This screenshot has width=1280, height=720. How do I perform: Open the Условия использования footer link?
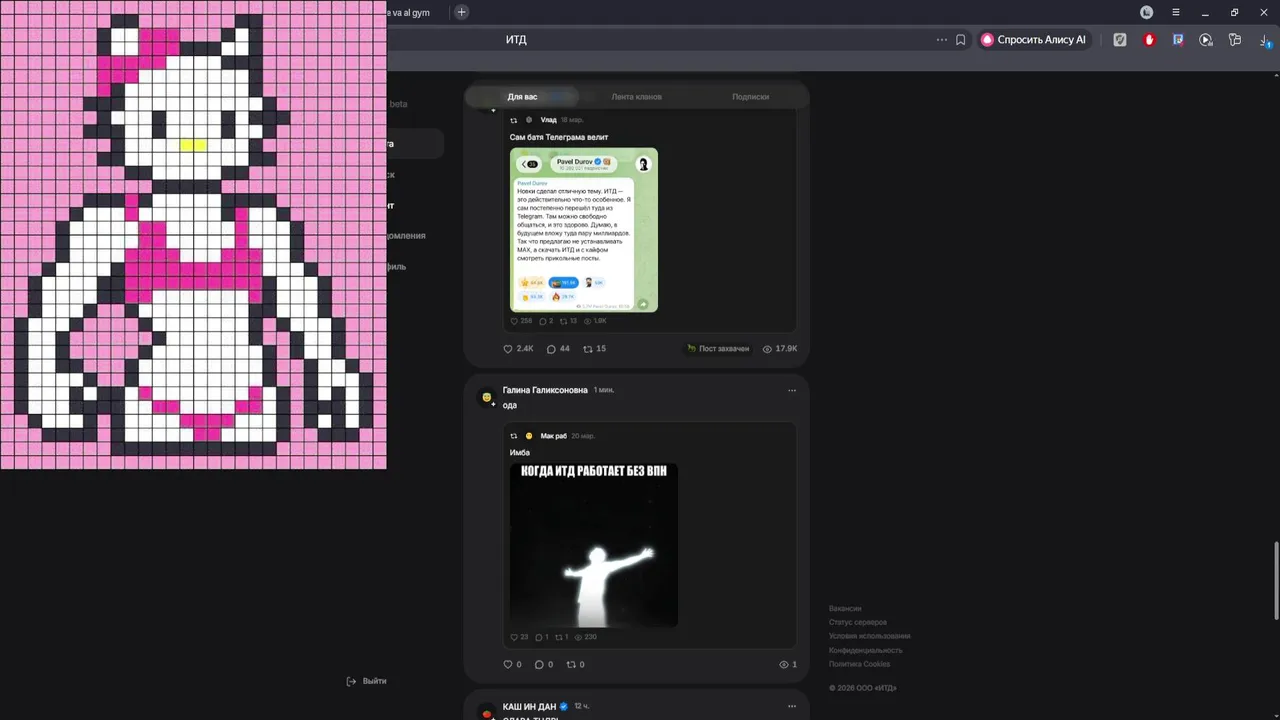(x=870, y=637)
